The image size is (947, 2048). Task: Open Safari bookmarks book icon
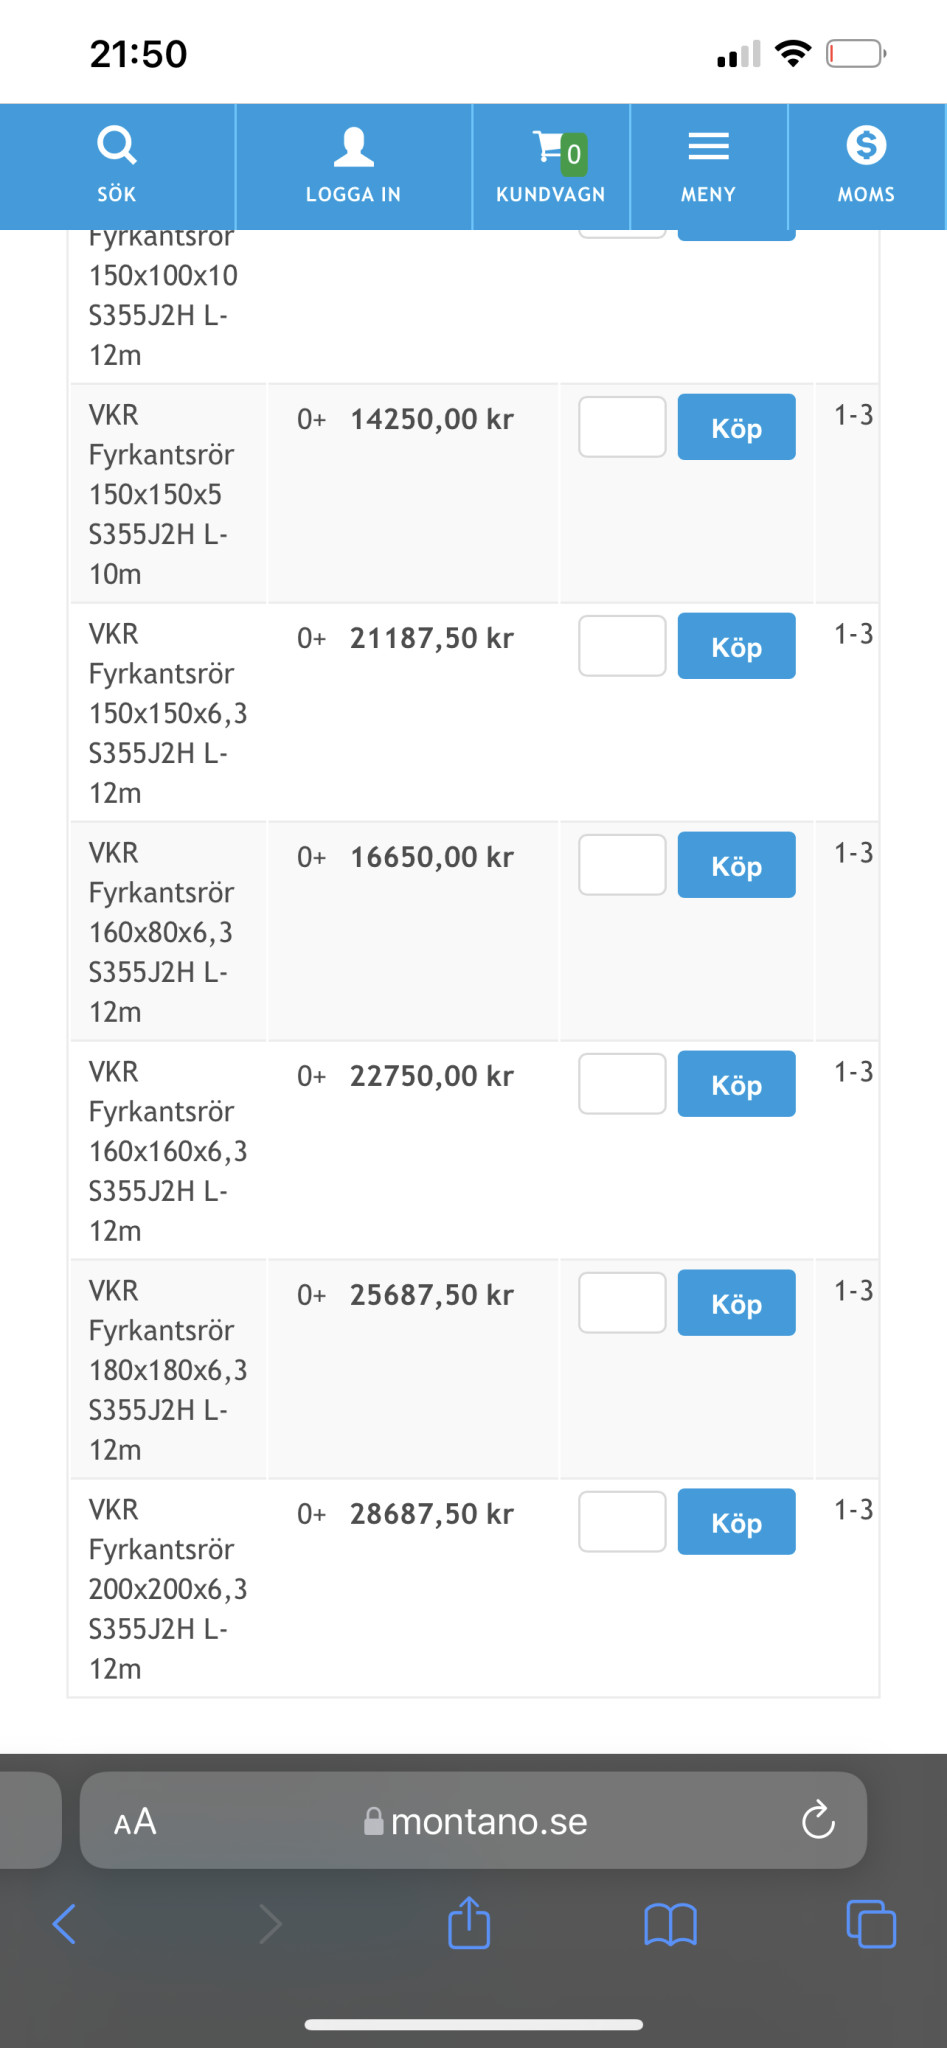[x=670, y=1923]
